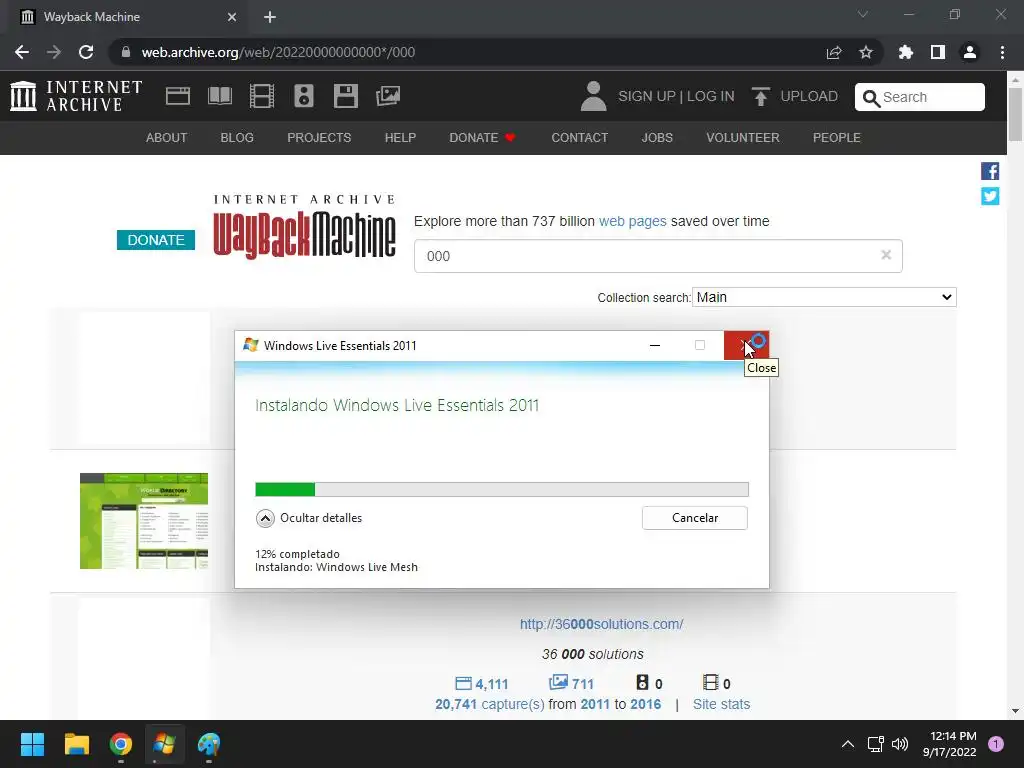Open 20,741 captures link
The image size is (1024, 768).
tap(490, 704)
